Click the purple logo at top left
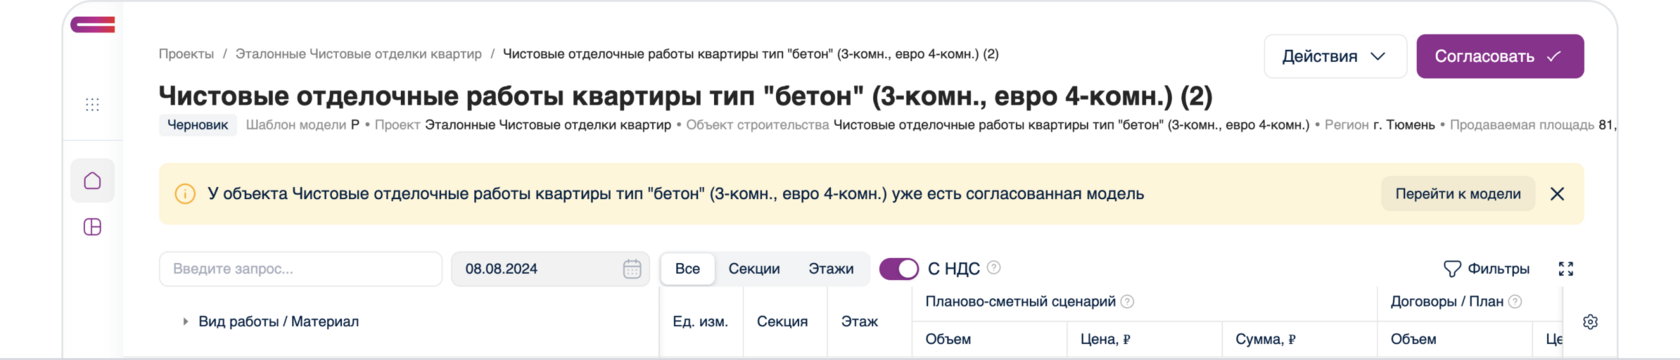1680x360 pixels. [x=92, y=24]
